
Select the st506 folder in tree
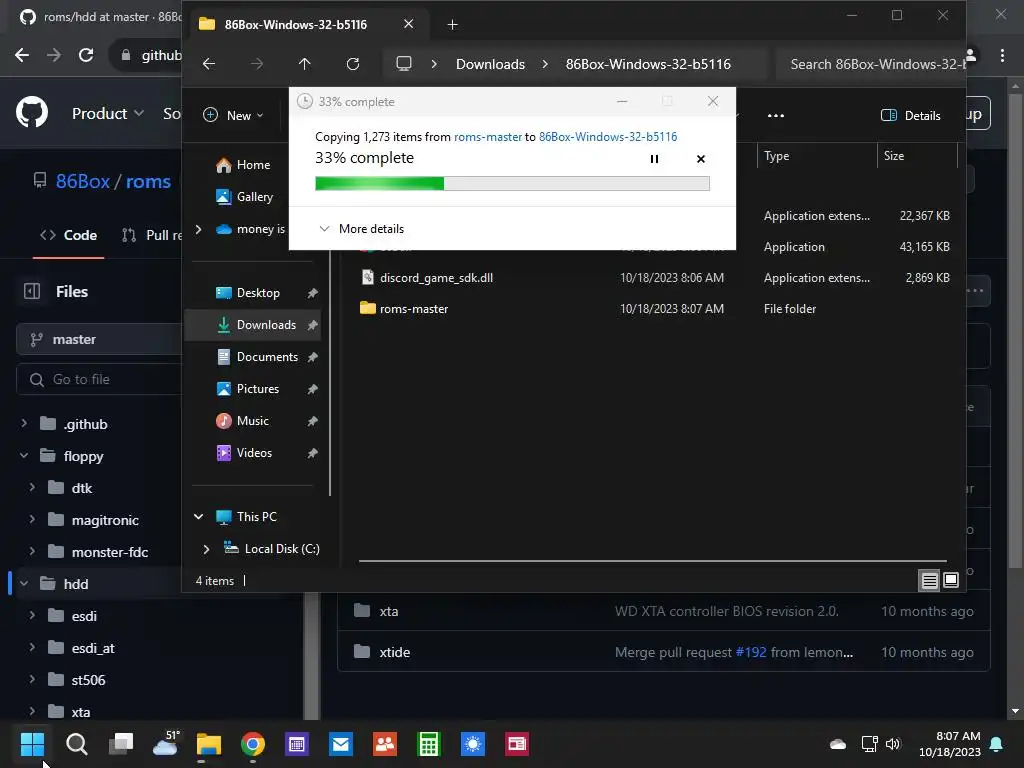click(88, 680)
